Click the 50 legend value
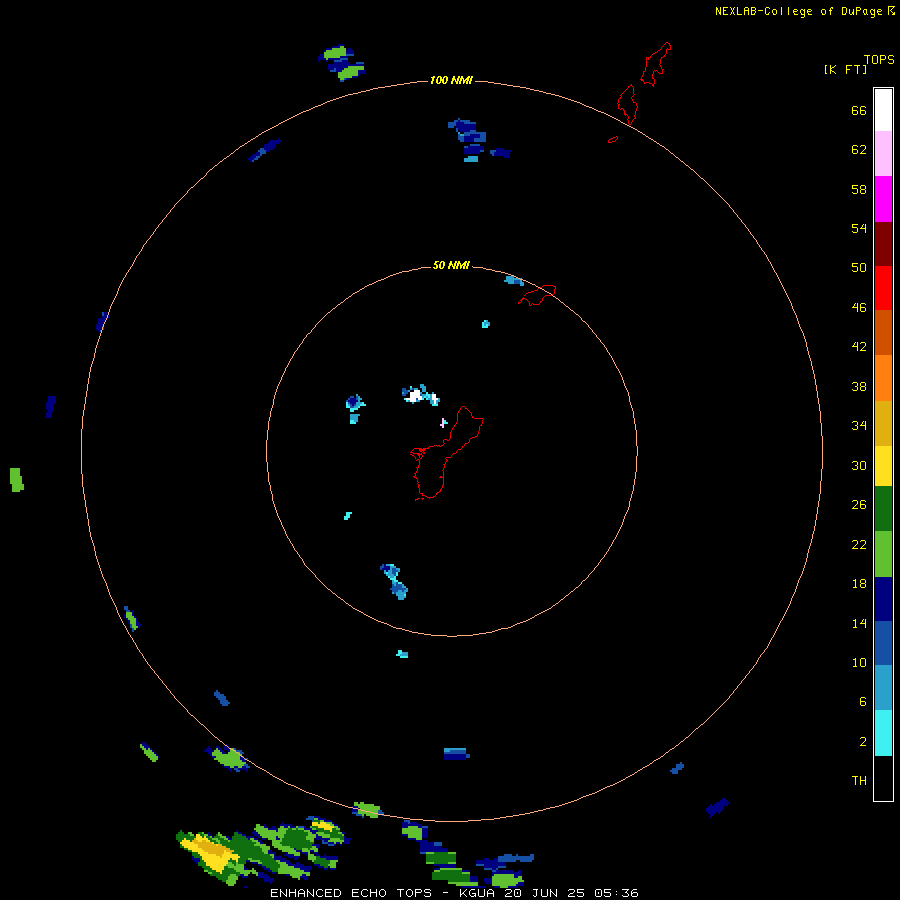Viewport: 900px width, 900px height. [x=859, y=267]
